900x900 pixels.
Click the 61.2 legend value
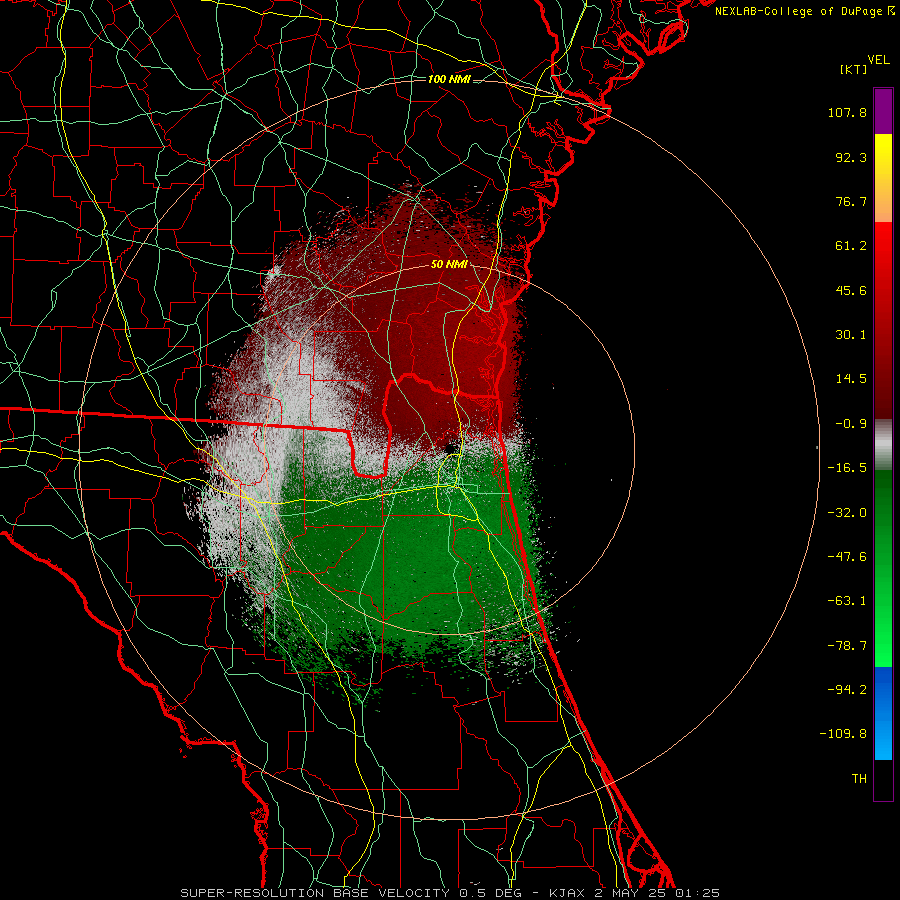[851, 246]
